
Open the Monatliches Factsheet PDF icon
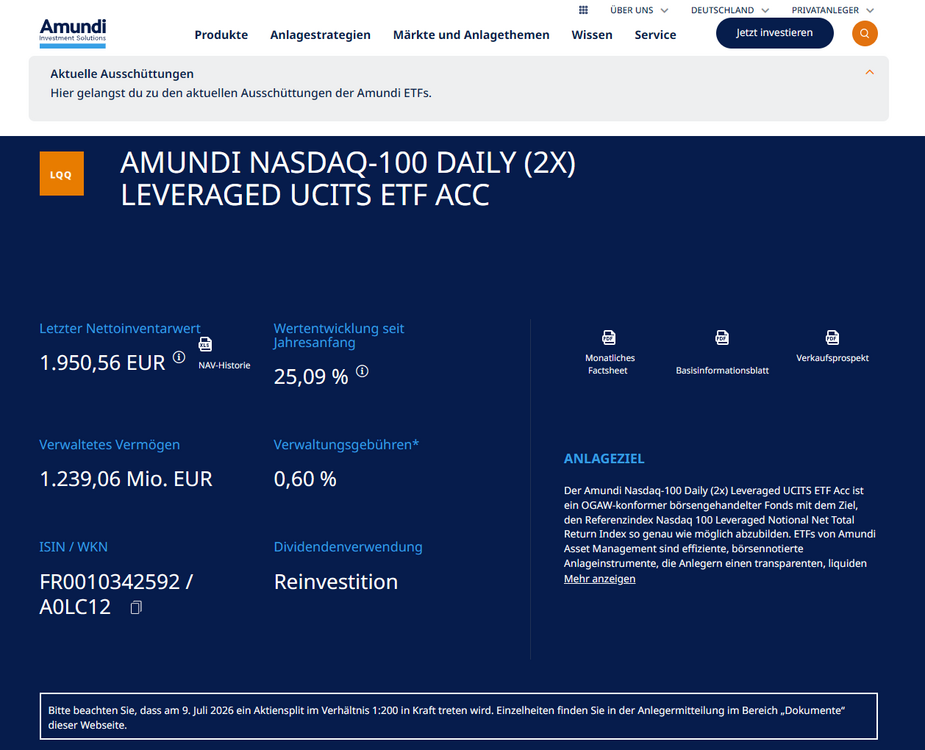609,338
